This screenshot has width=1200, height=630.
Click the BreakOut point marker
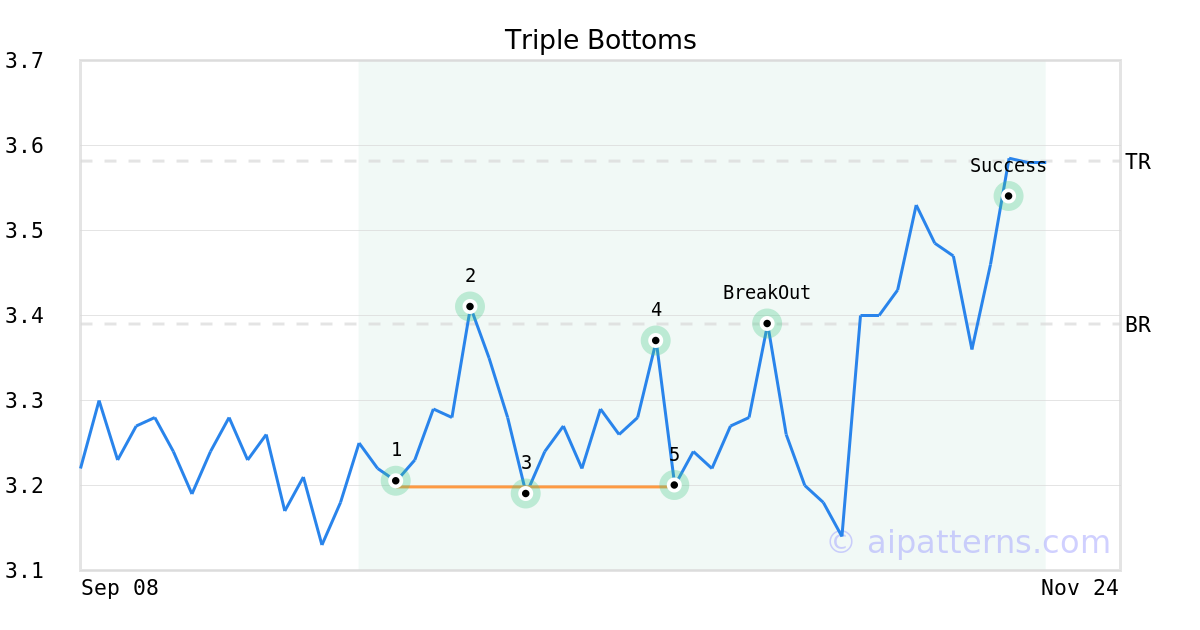(x=767, y=323)
